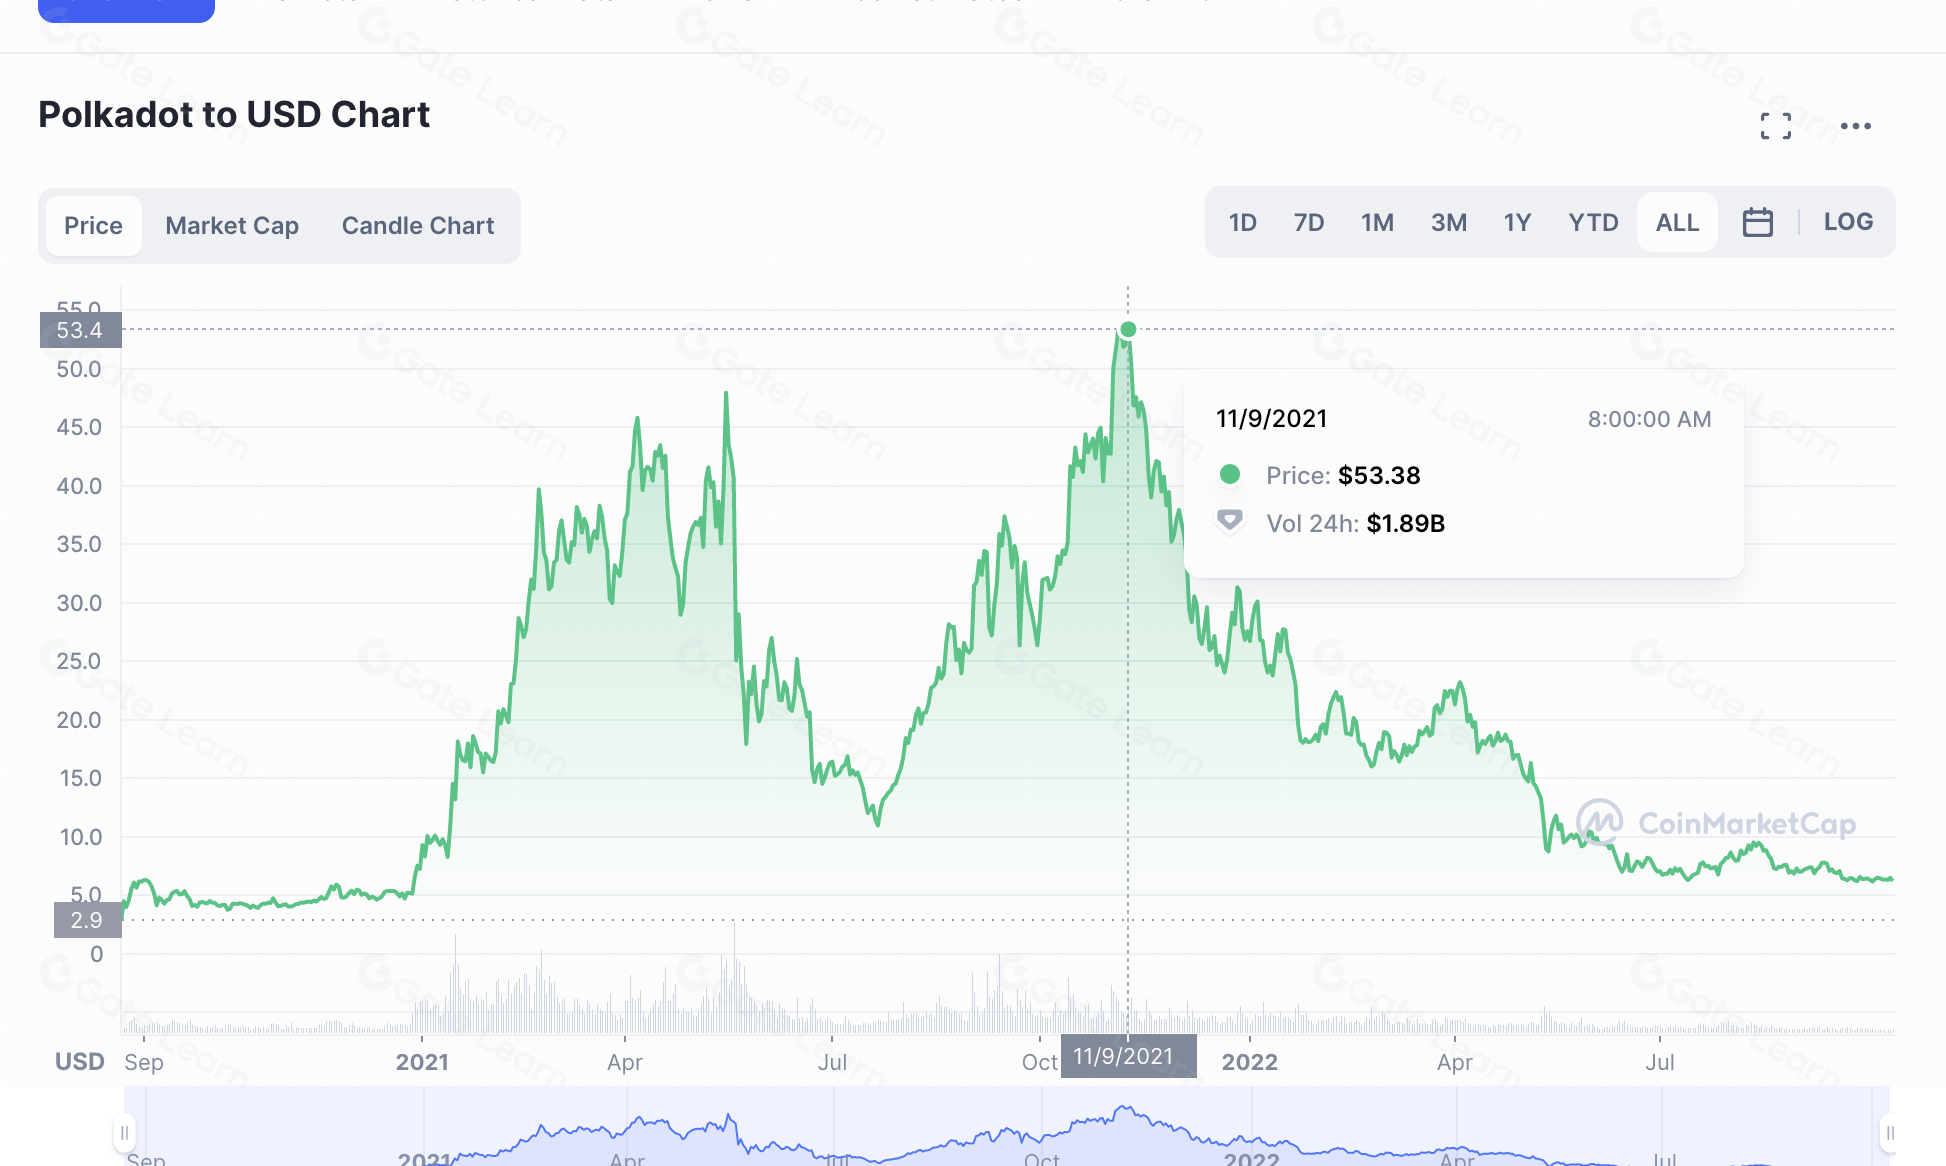Open the calendar date range picker

click(x=1757, y=222)
